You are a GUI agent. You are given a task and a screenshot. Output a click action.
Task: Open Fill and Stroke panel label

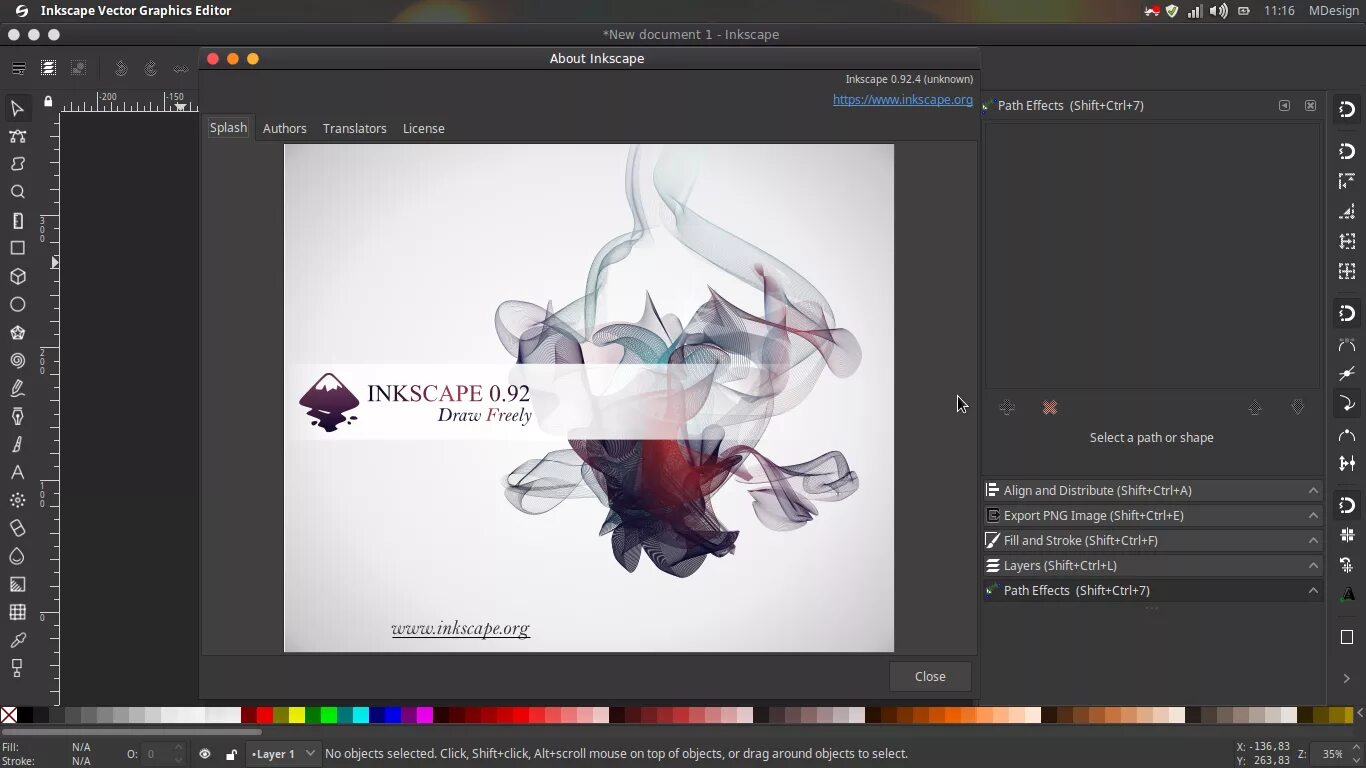tap(1081, 540)
